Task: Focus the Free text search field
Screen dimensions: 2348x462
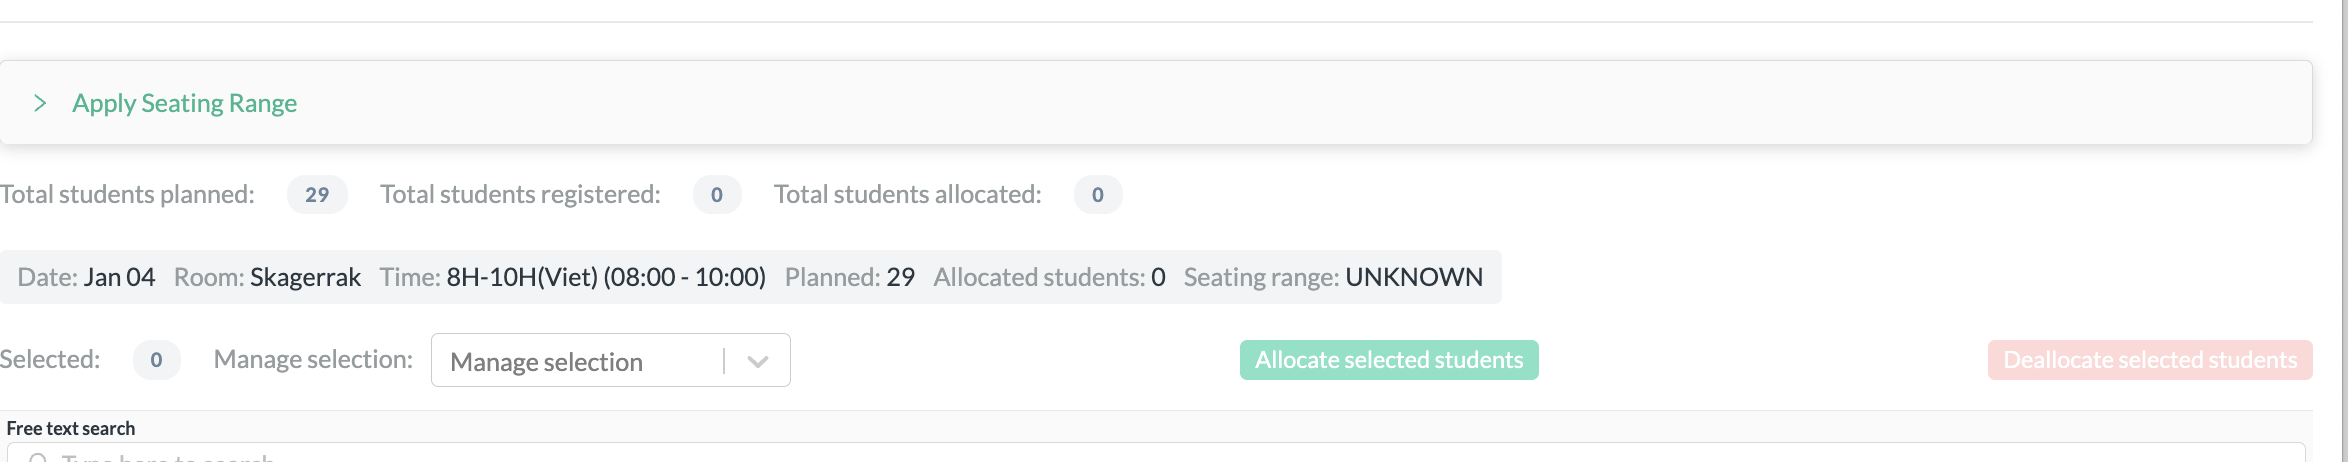Action: [1156, 453]
